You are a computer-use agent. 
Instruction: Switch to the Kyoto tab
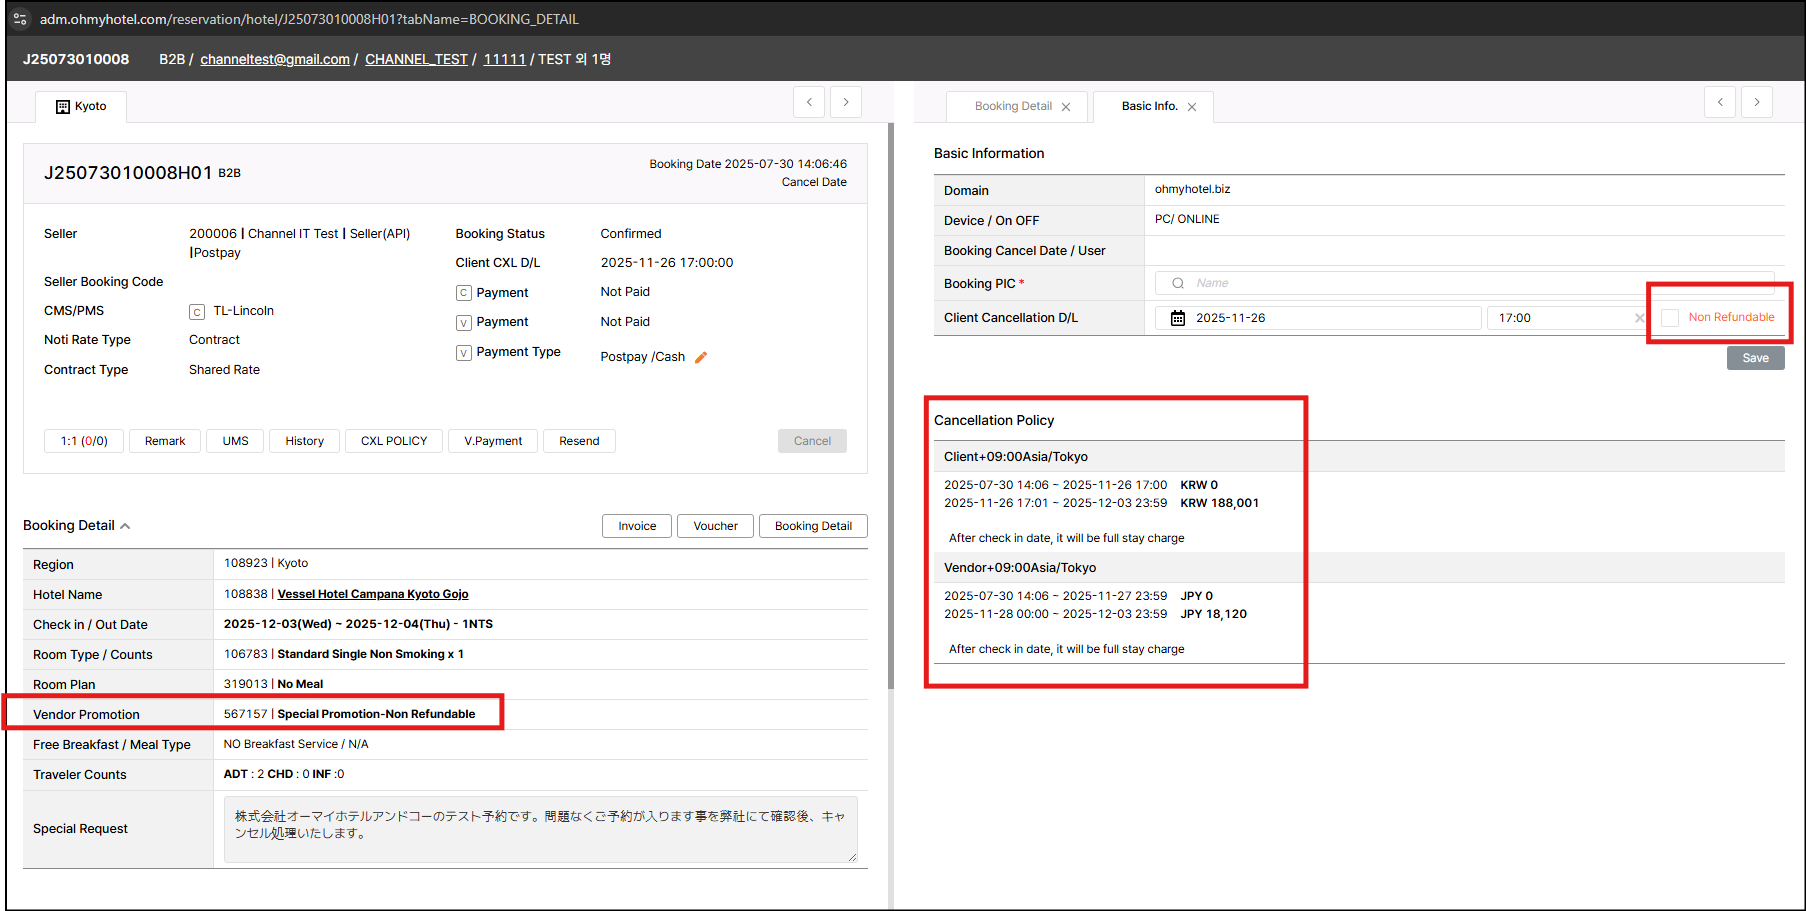point(81,106)
